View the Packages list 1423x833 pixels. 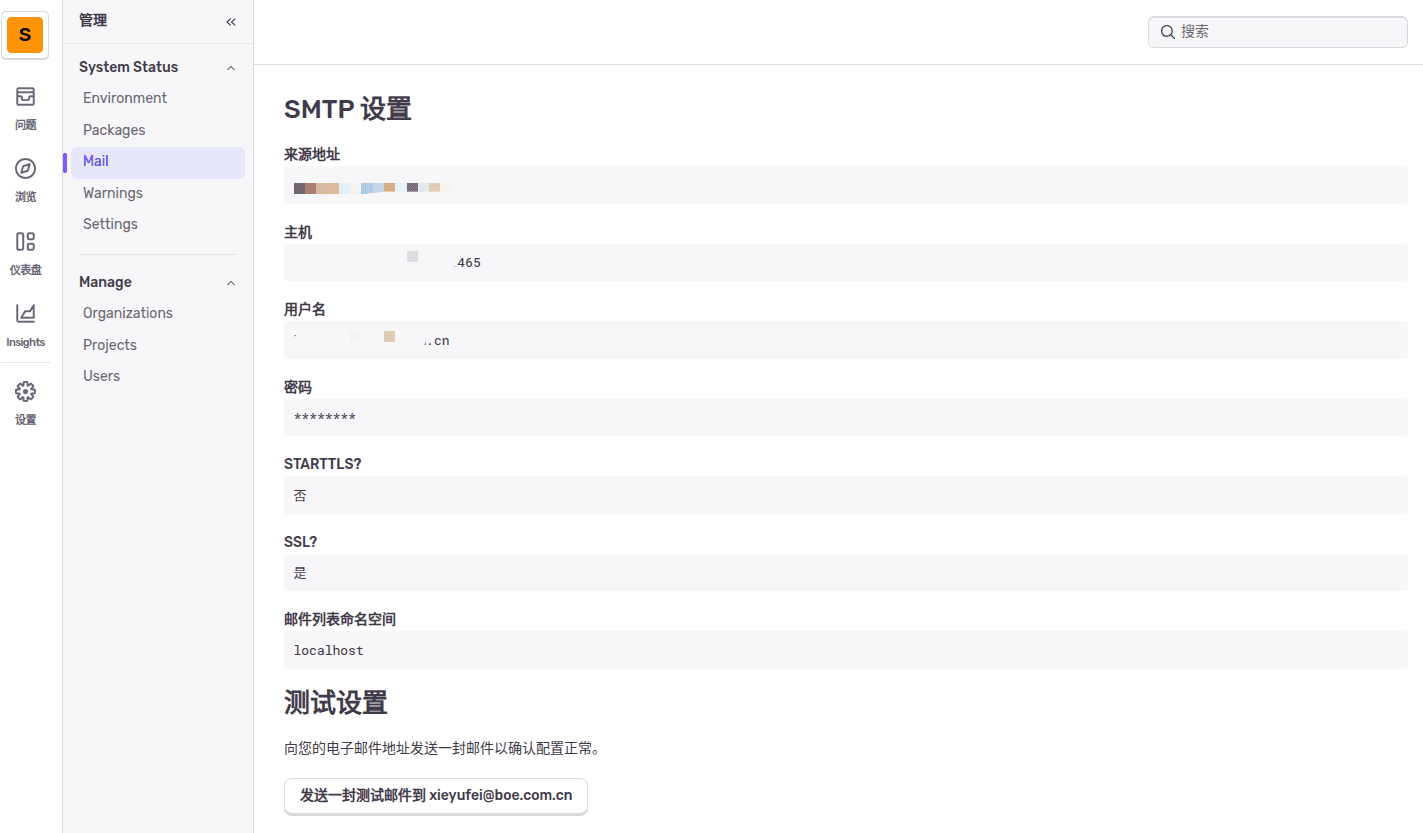pyautogui.click(x=114, y=129)
